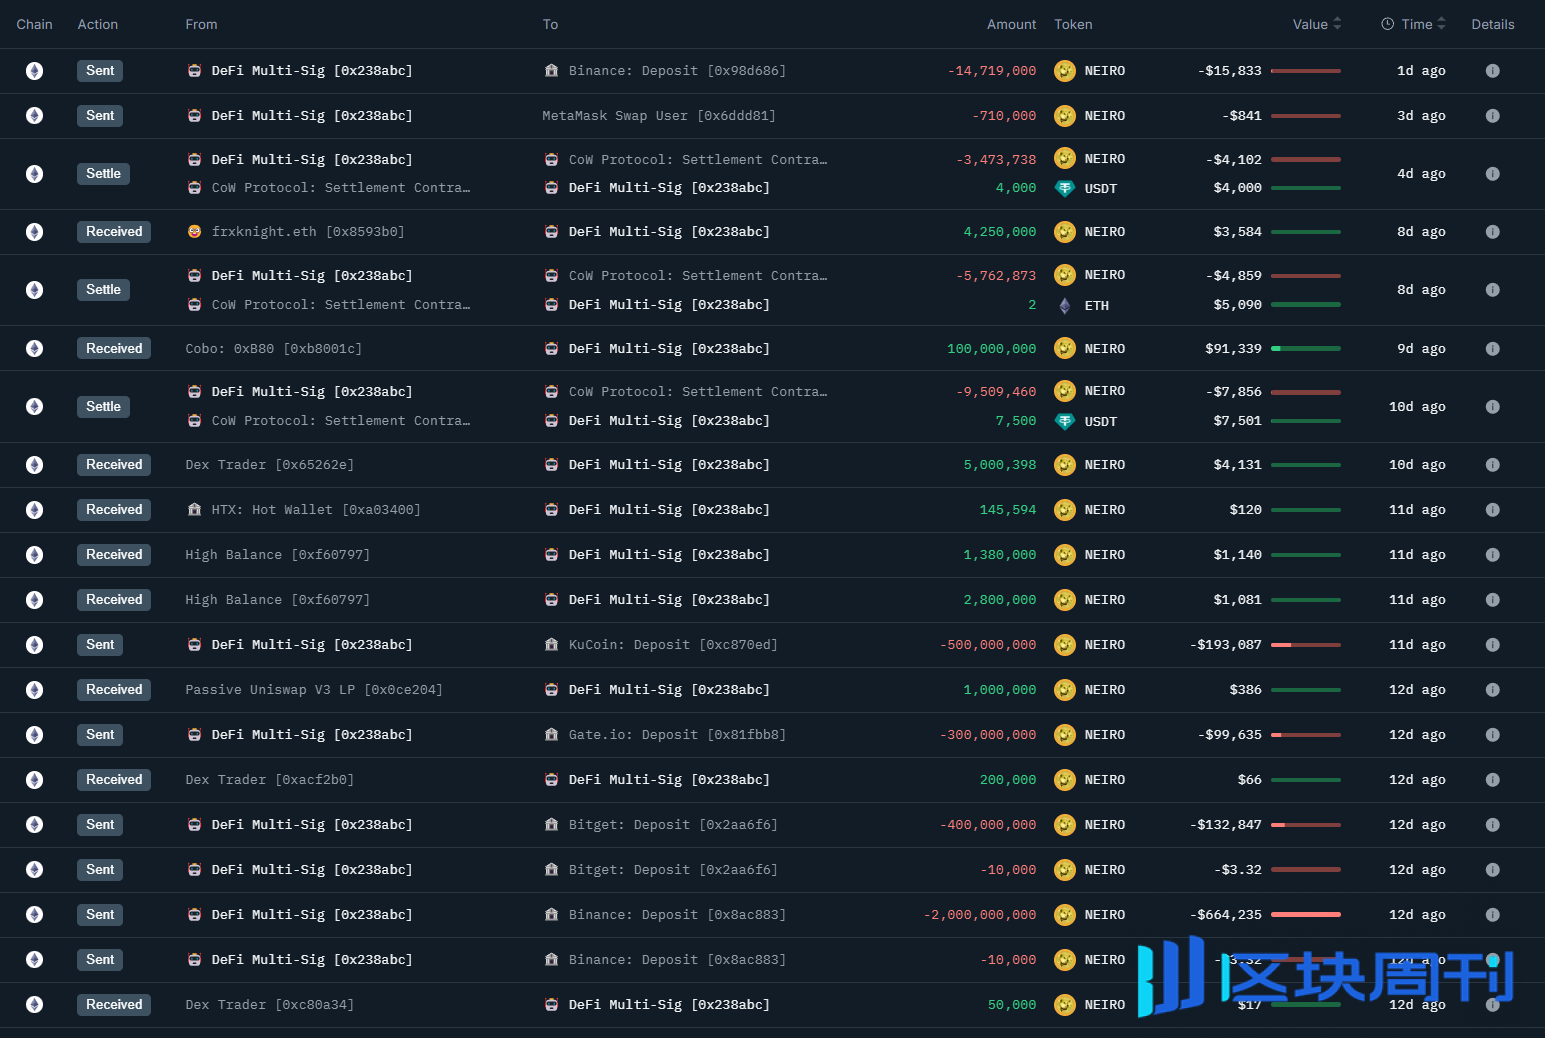Open MetaMask Swap User [0x6ddd81] link

[x=659, y=116]
